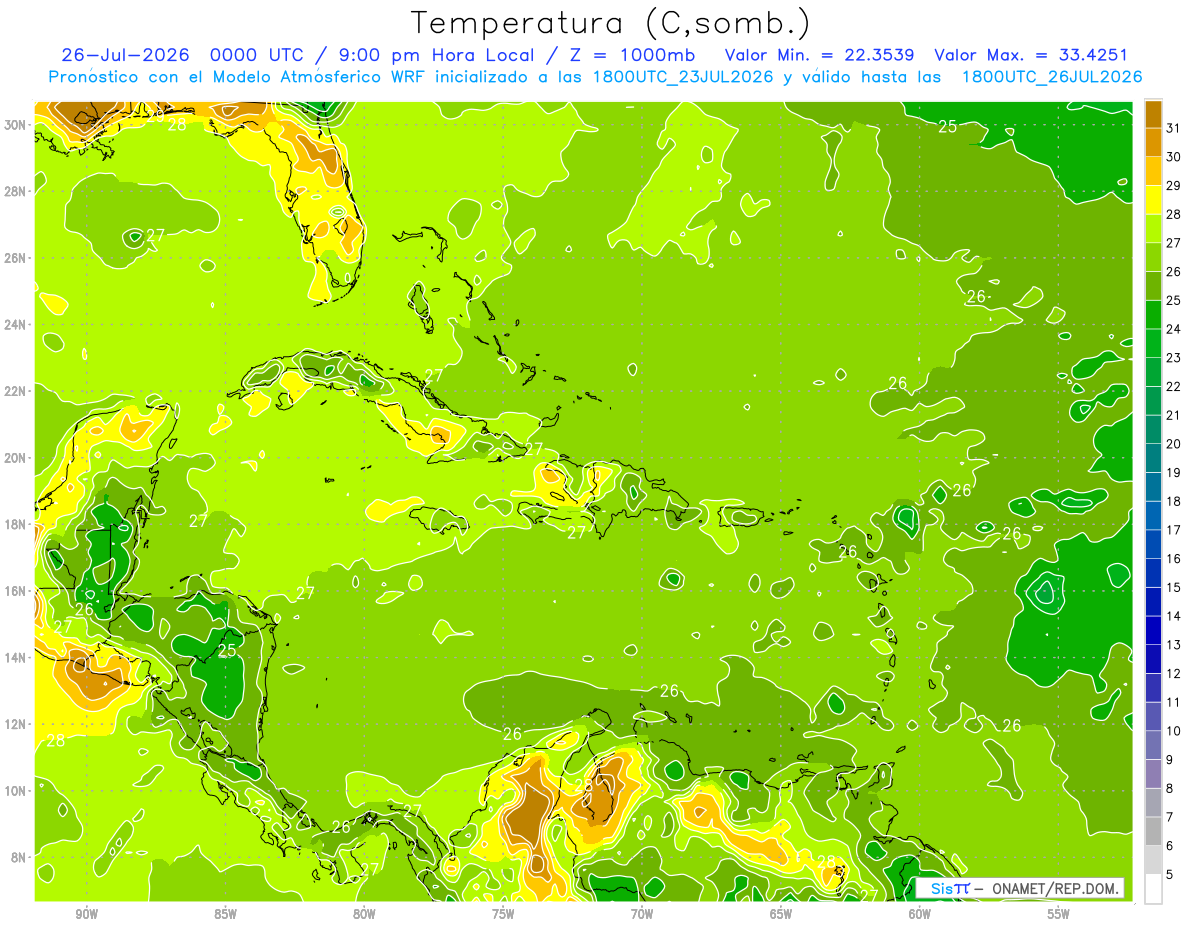The image size is (1200, 927).
Task: Select the date text '26-Jul-2026'
Action: tap(127, 55)
